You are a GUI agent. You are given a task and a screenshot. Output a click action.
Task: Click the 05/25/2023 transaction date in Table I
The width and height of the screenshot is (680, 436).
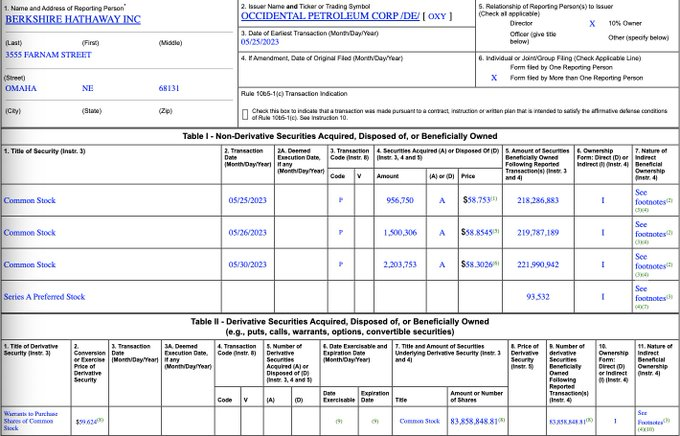(x=248, y=200)
